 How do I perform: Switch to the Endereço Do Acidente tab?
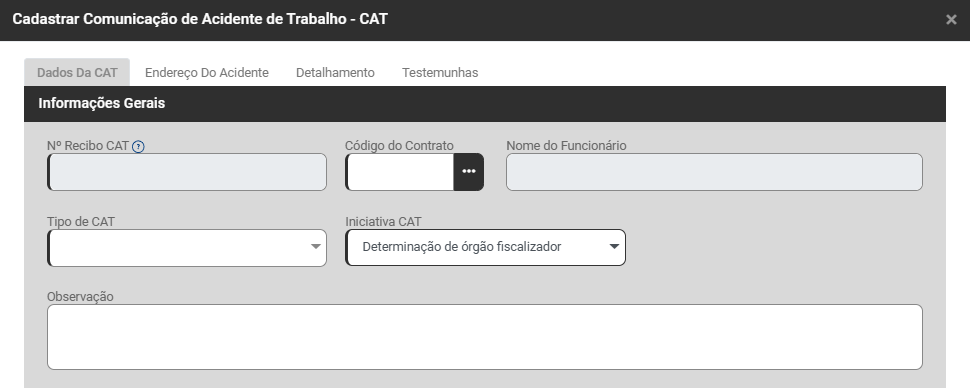tap(207, 72)
